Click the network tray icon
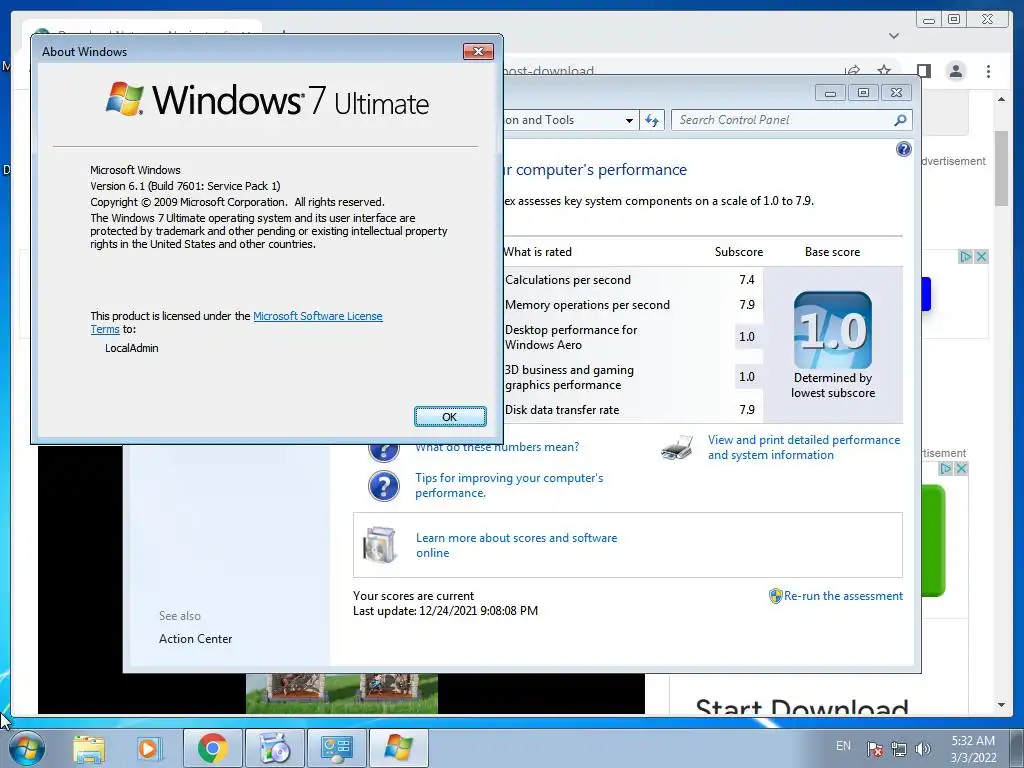 click(899, 749)
